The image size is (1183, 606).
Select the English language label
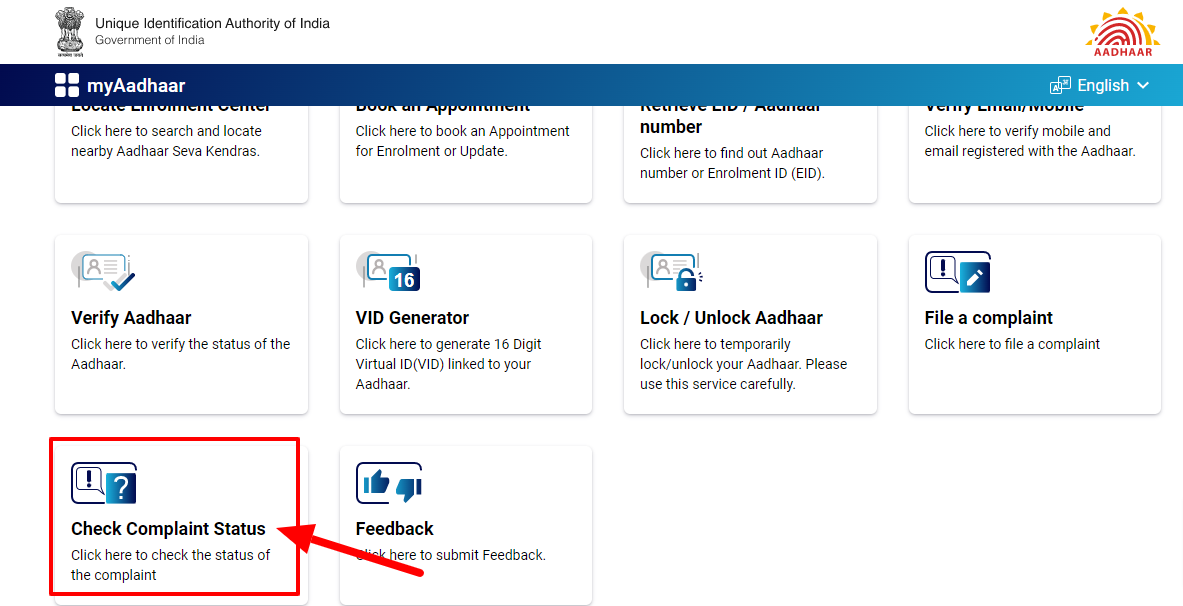(1103, 85)
